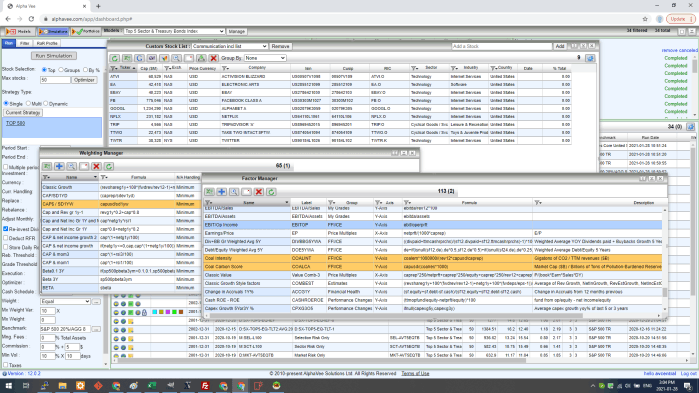Click the Optimizer button

[84, 80]
